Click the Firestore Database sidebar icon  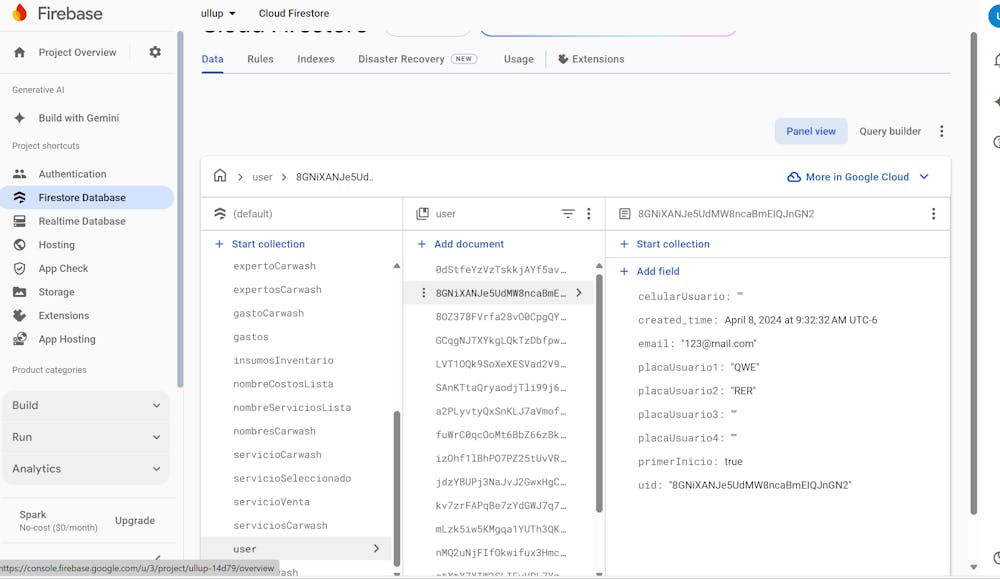coord(20,198)
